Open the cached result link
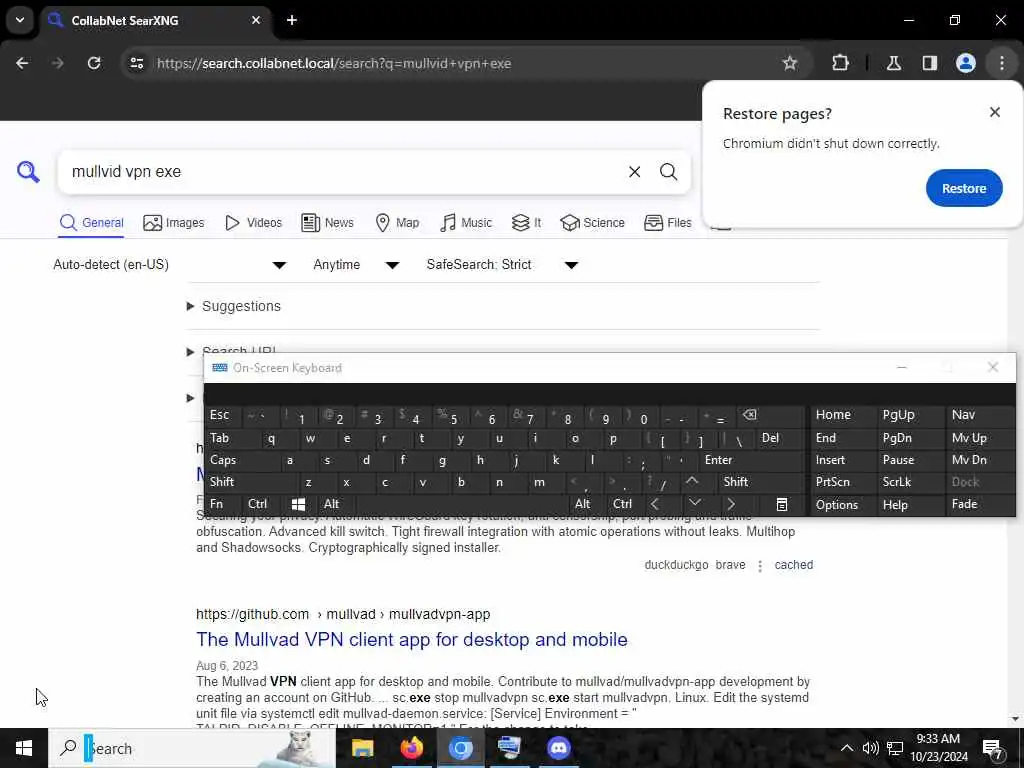This screenshot has width=1024, height=768. [793, 565]
